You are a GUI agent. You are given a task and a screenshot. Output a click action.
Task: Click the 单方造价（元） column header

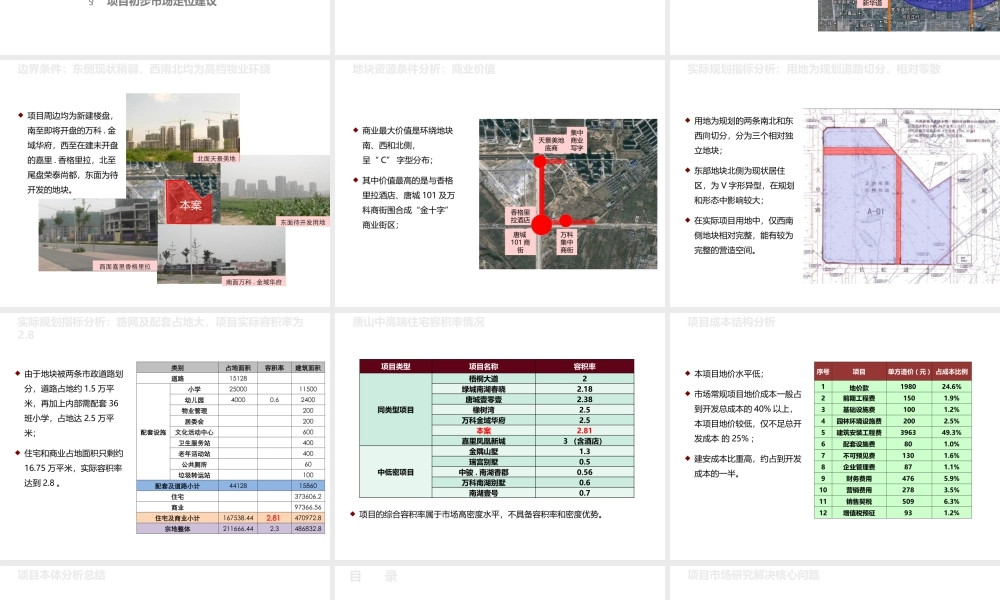pyautogui.click(x=908, y=371)
